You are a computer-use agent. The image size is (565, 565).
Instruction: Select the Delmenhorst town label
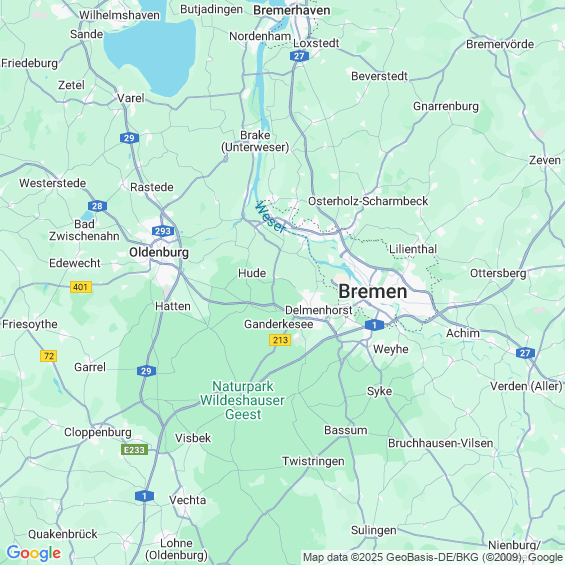[x=319, y=310]
